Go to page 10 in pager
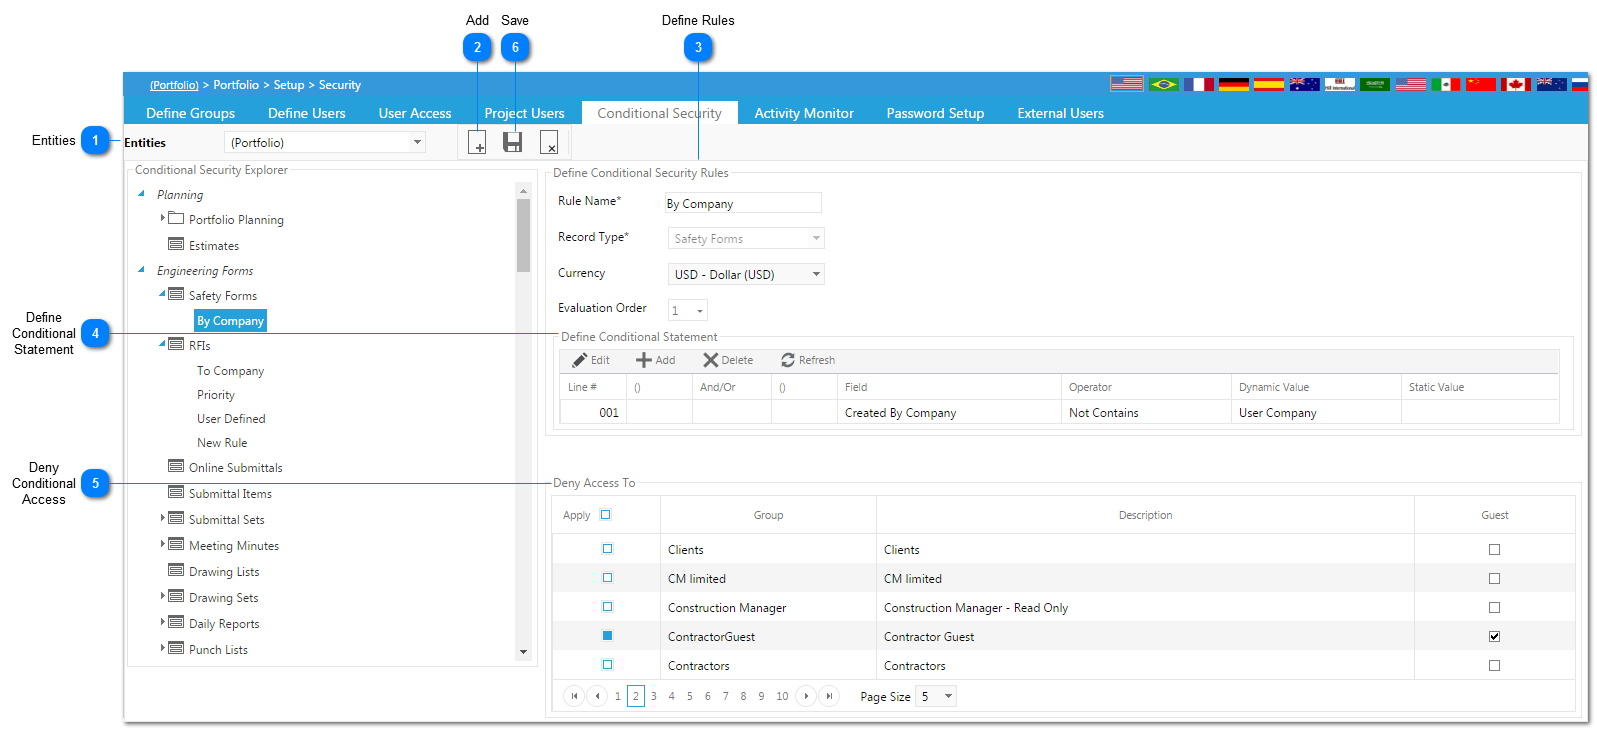 (x=782, y=696)
